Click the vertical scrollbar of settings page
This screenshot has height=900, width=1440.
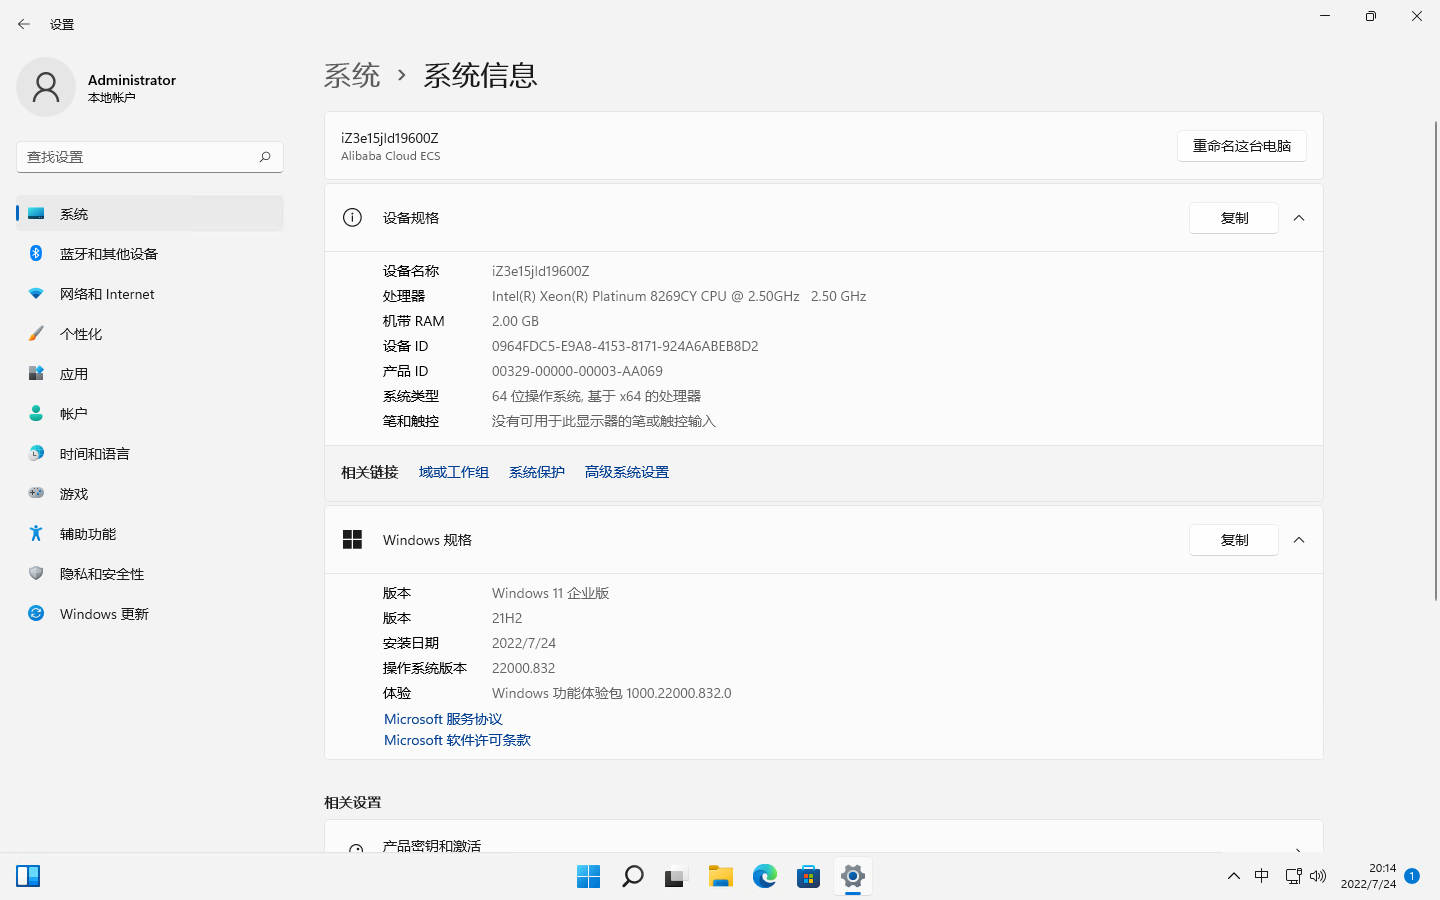pyautogui.click(x=1435, y=360)
